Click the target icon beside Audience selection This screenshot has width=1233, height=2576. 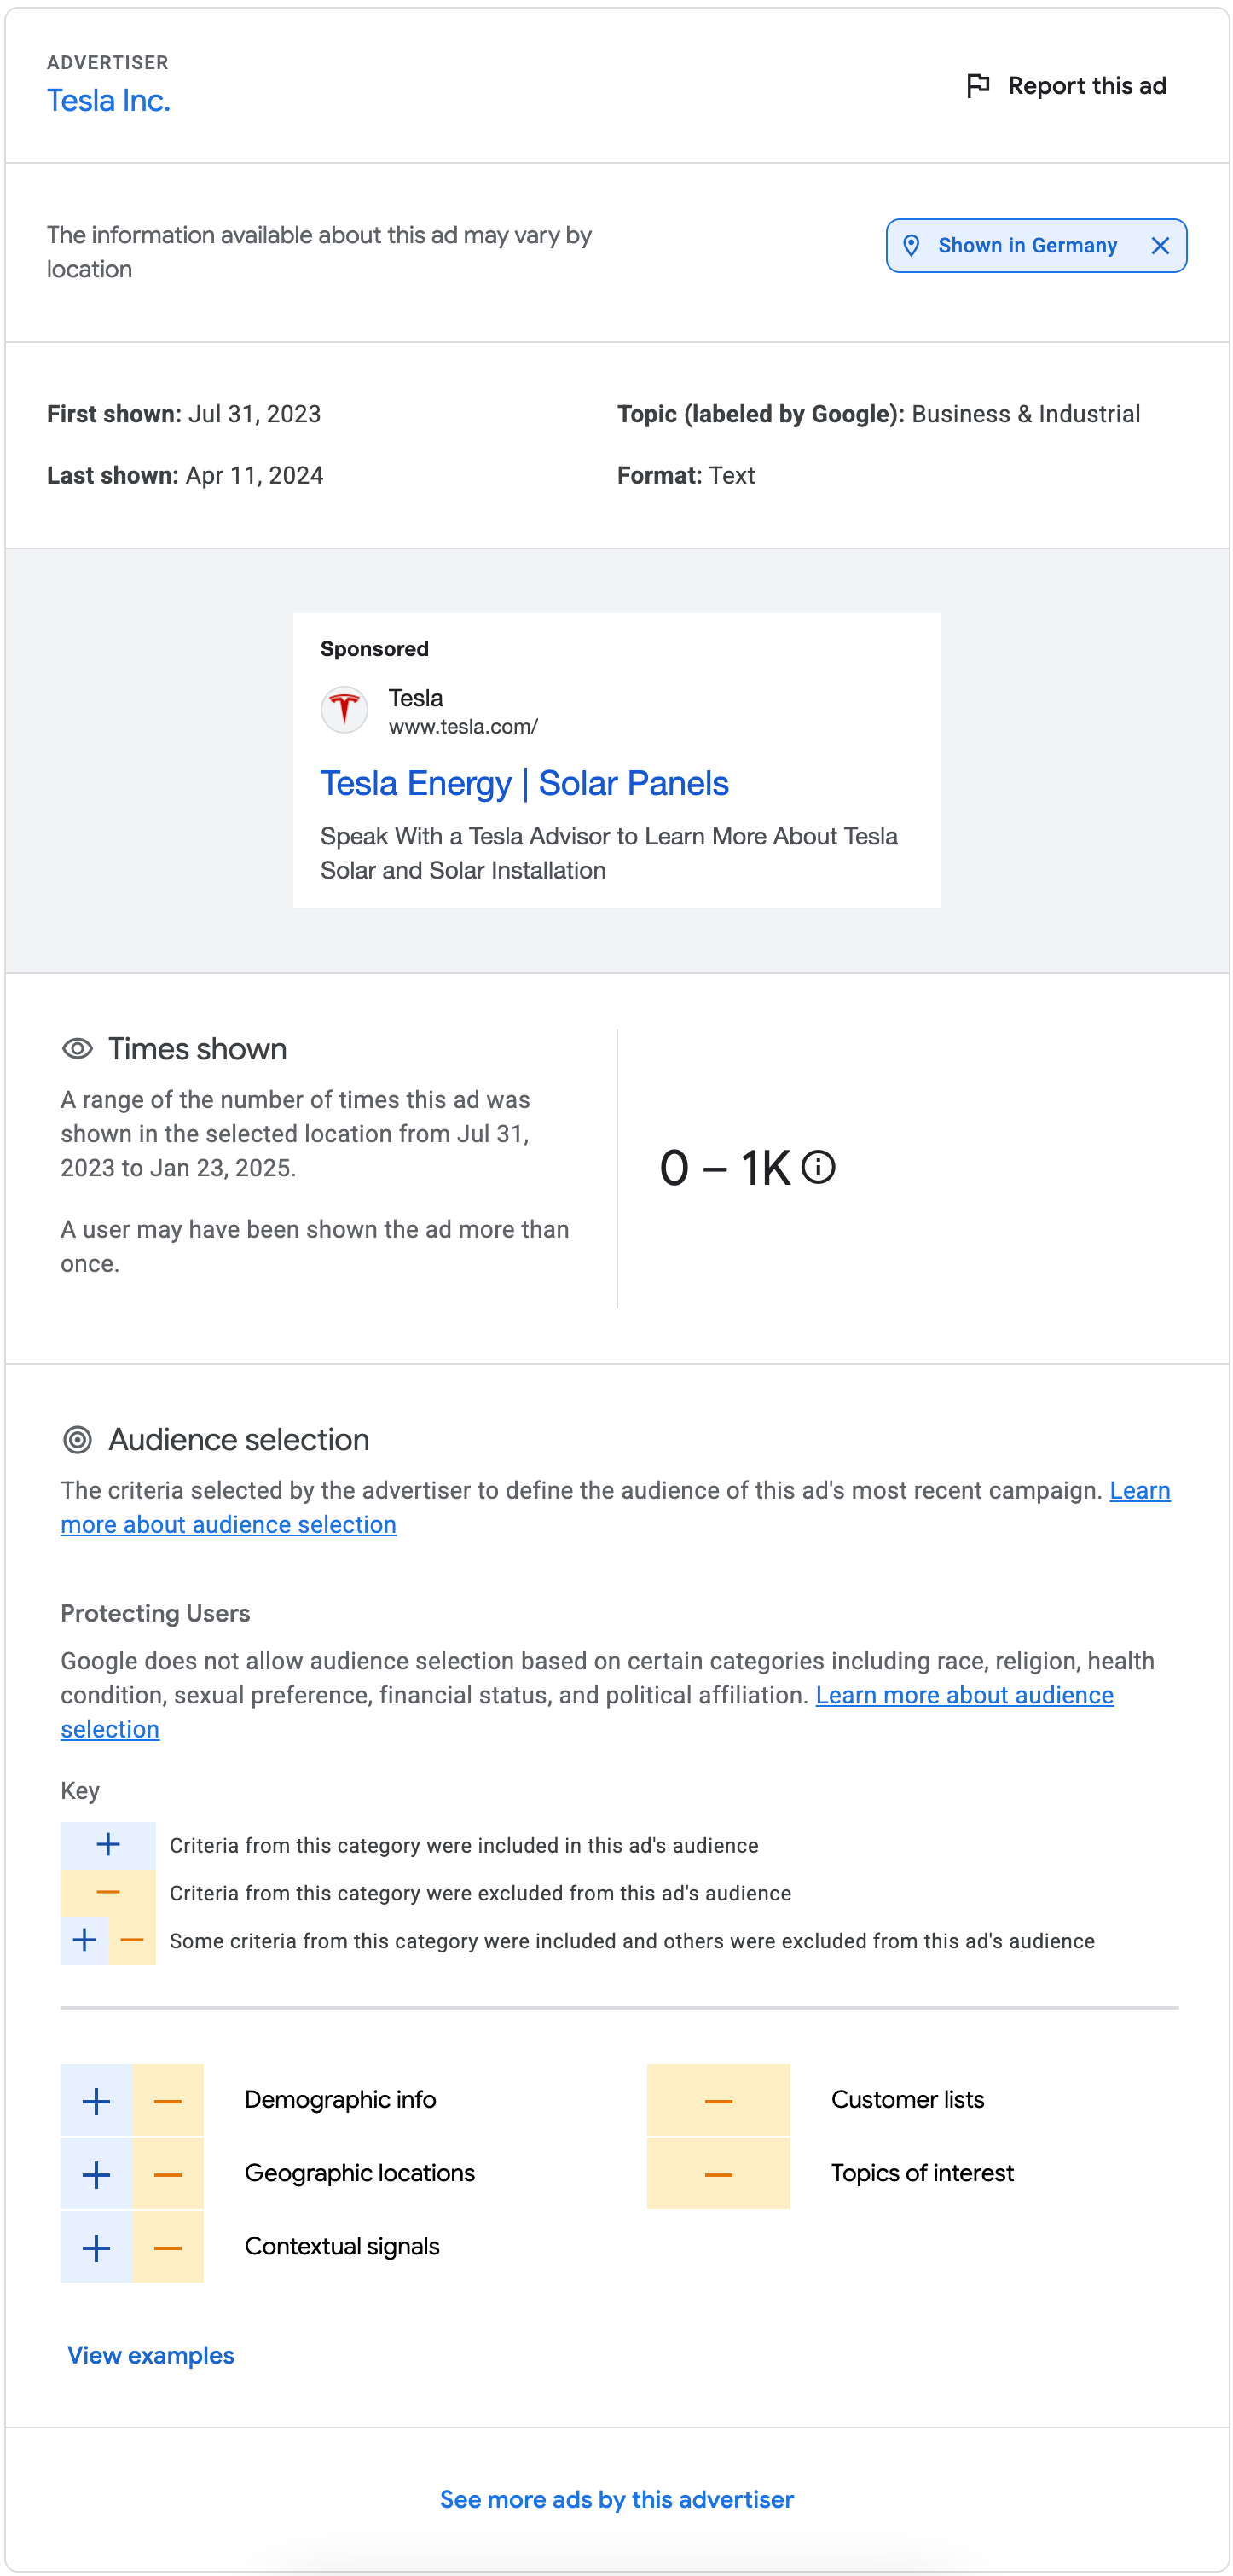tap(77, 1440)
